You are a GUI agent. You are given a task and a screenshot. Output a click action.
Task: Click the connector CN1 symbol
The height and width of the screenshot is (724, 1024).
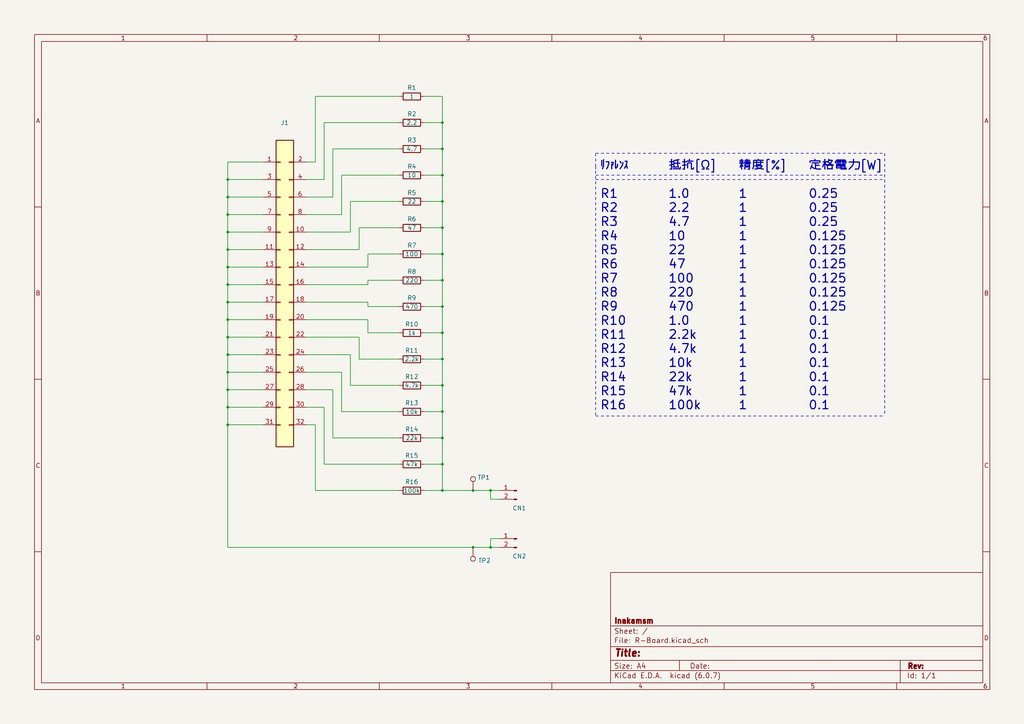coord(505,495)
